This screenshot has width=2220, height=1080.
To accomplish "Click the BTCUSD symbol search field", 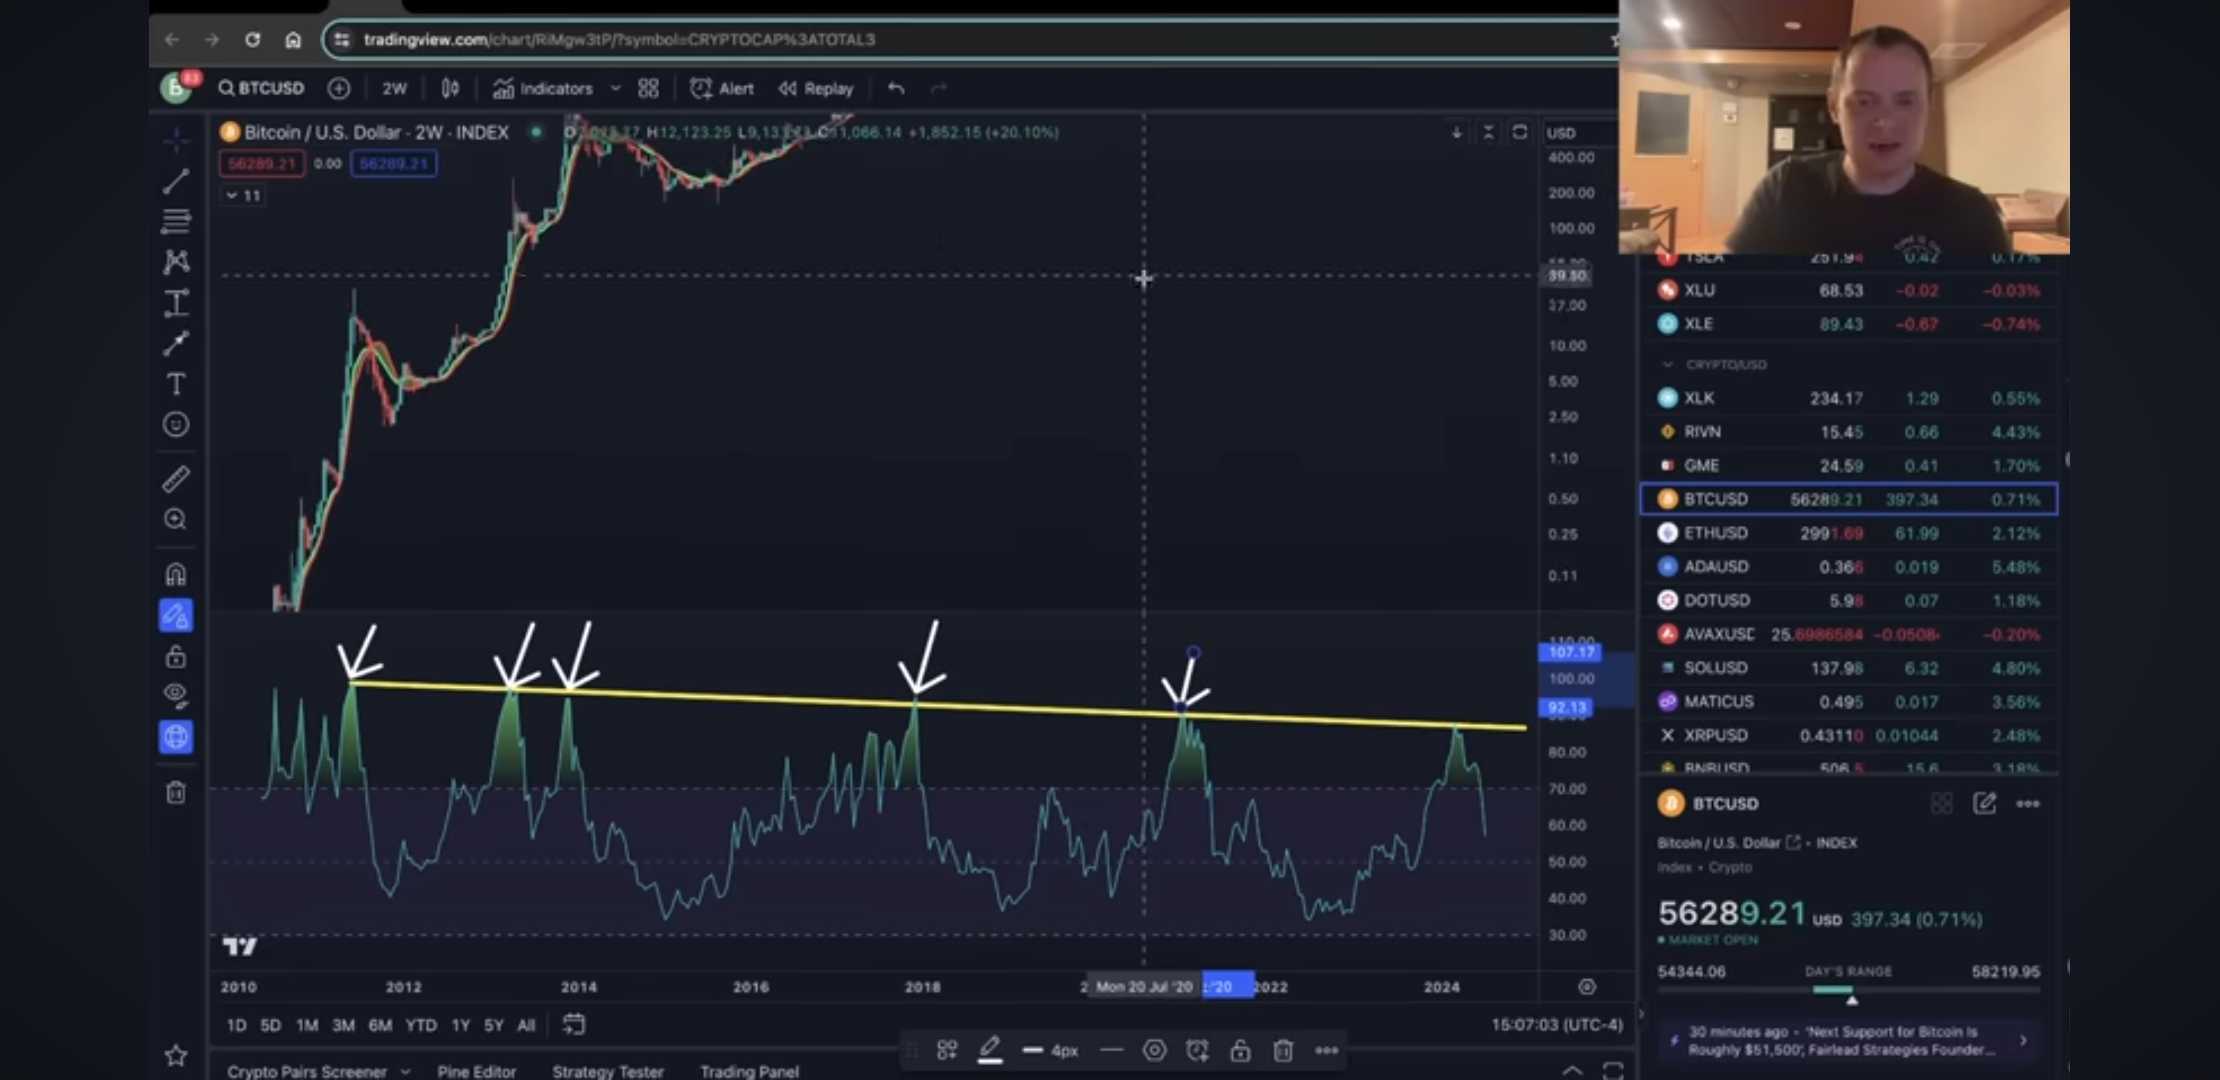I will [x=262, y=88].
